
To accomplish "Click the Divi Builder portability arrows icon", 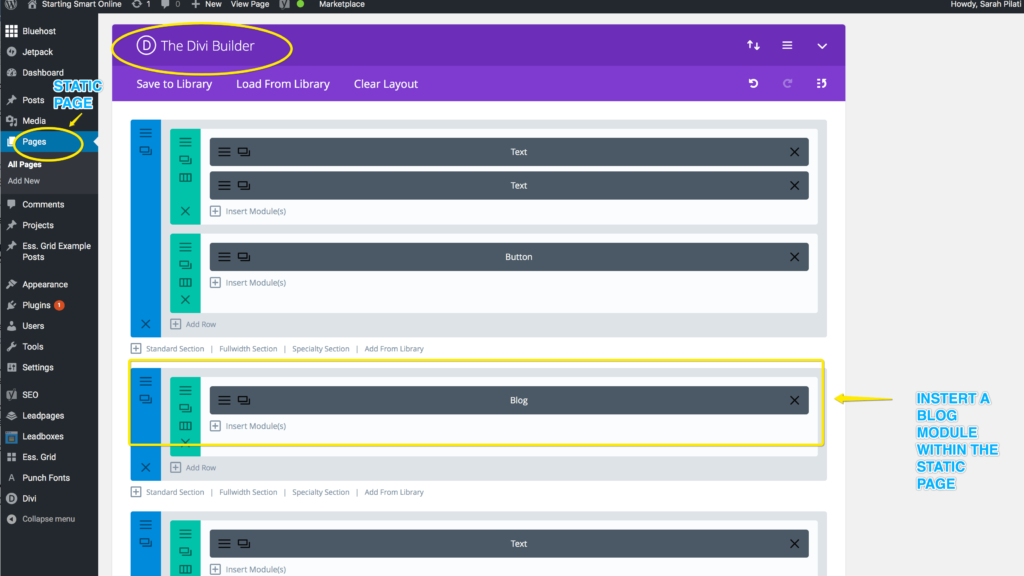I will pyautogui.click(x=753, y=46).
